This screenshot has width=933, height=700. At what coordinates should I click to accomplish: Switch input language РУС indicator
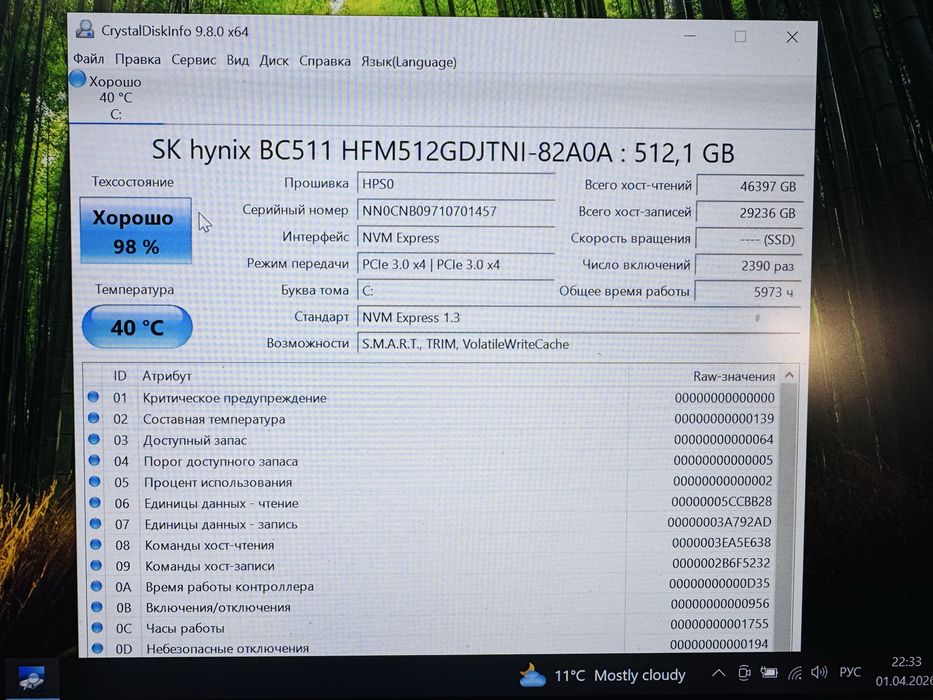point(850,672)
